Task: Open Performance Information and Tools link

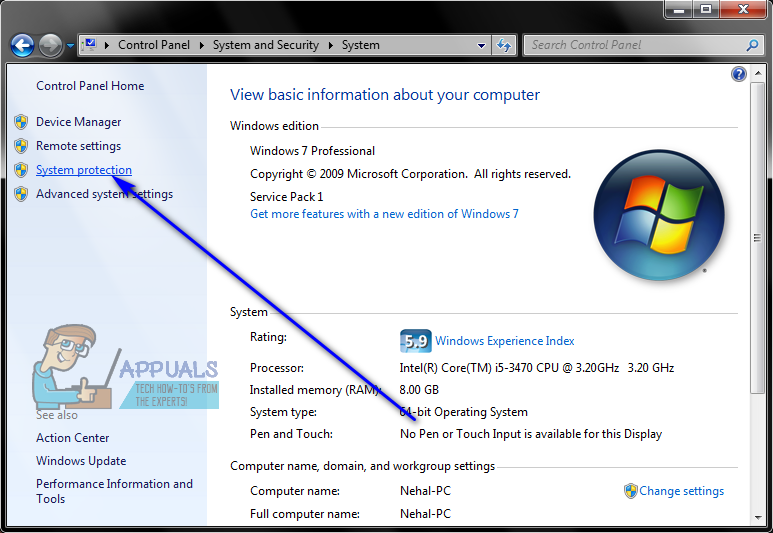Action: click(x=114, y=491)
